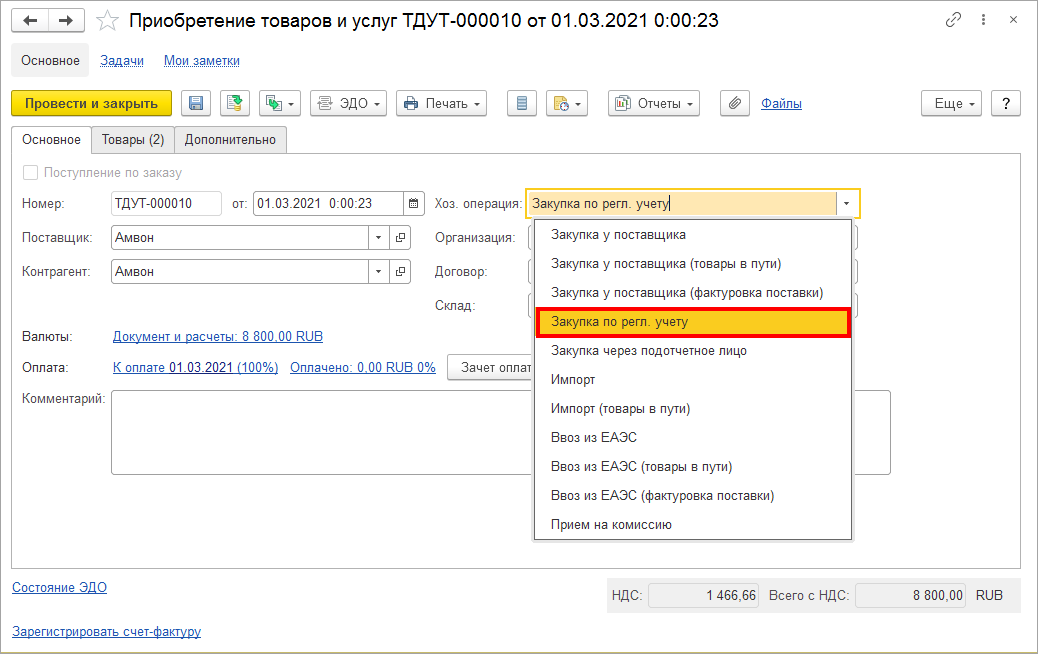Open the Печать dropdown button
The height and width of the screenshot is (654, 1038).
coord(442,103)
